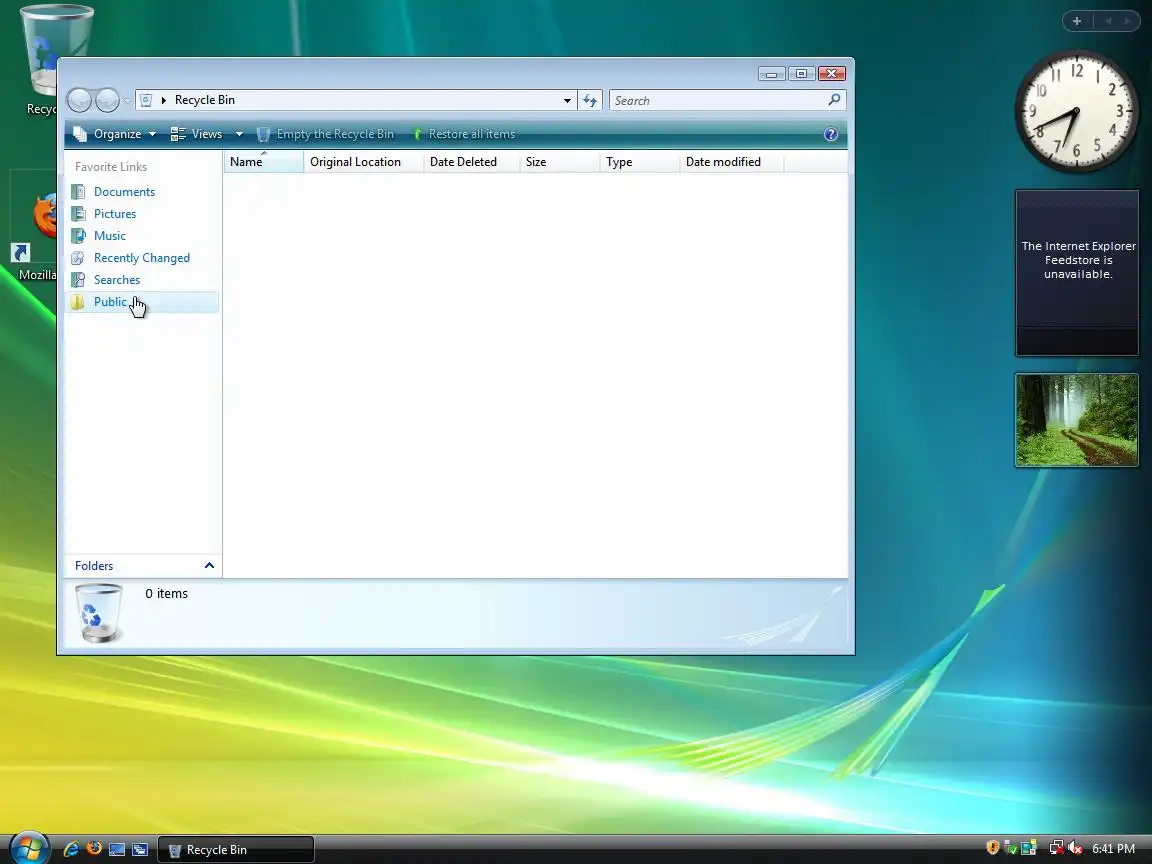Screen dimensions: 1152x864
Task: Launch Internet Explorer from Quick Launch
Action: point(71,849)
